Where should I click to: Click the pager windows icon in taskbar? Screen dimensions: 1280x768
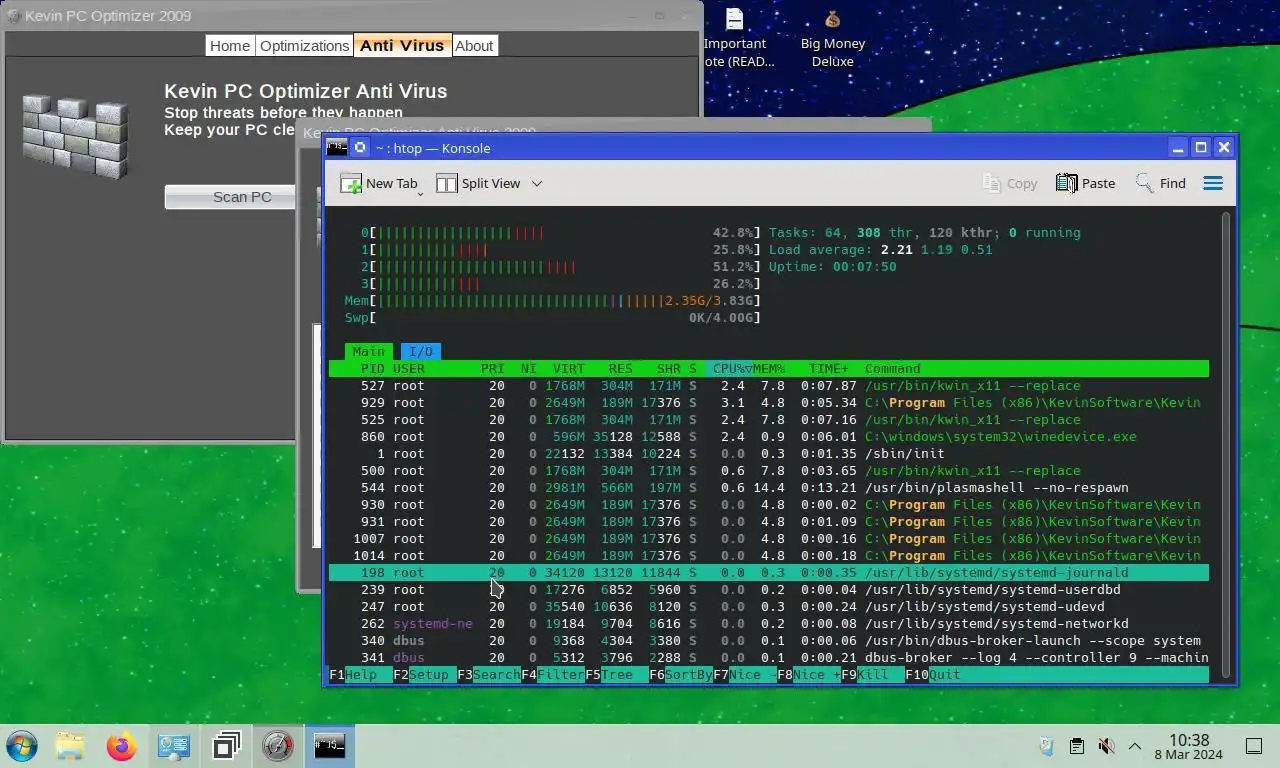[226, 746]
